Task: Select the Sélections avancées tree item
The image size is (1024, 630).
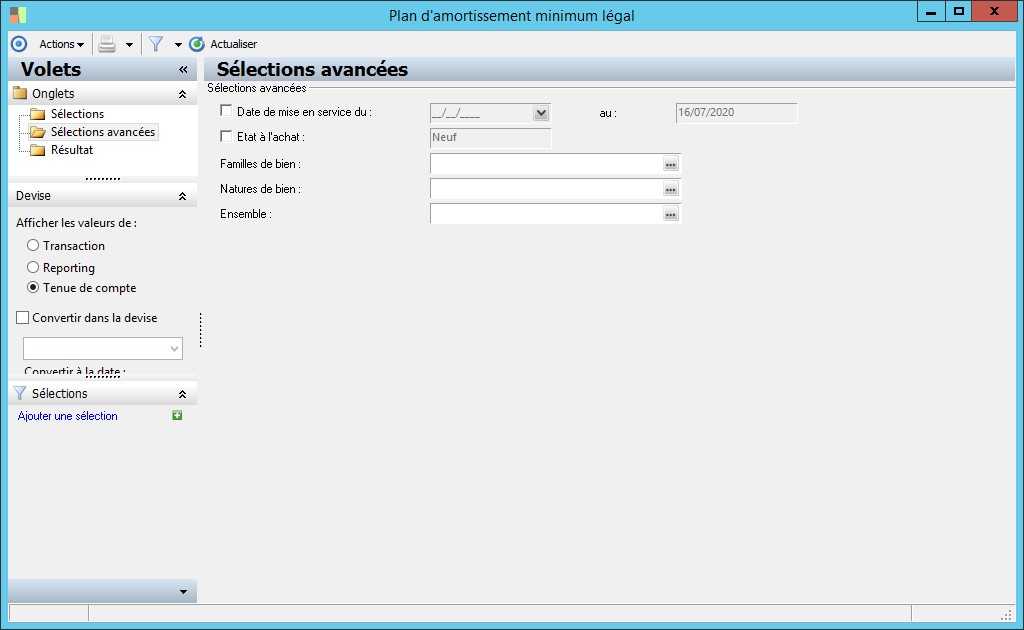Action: (x=103, y=132)
